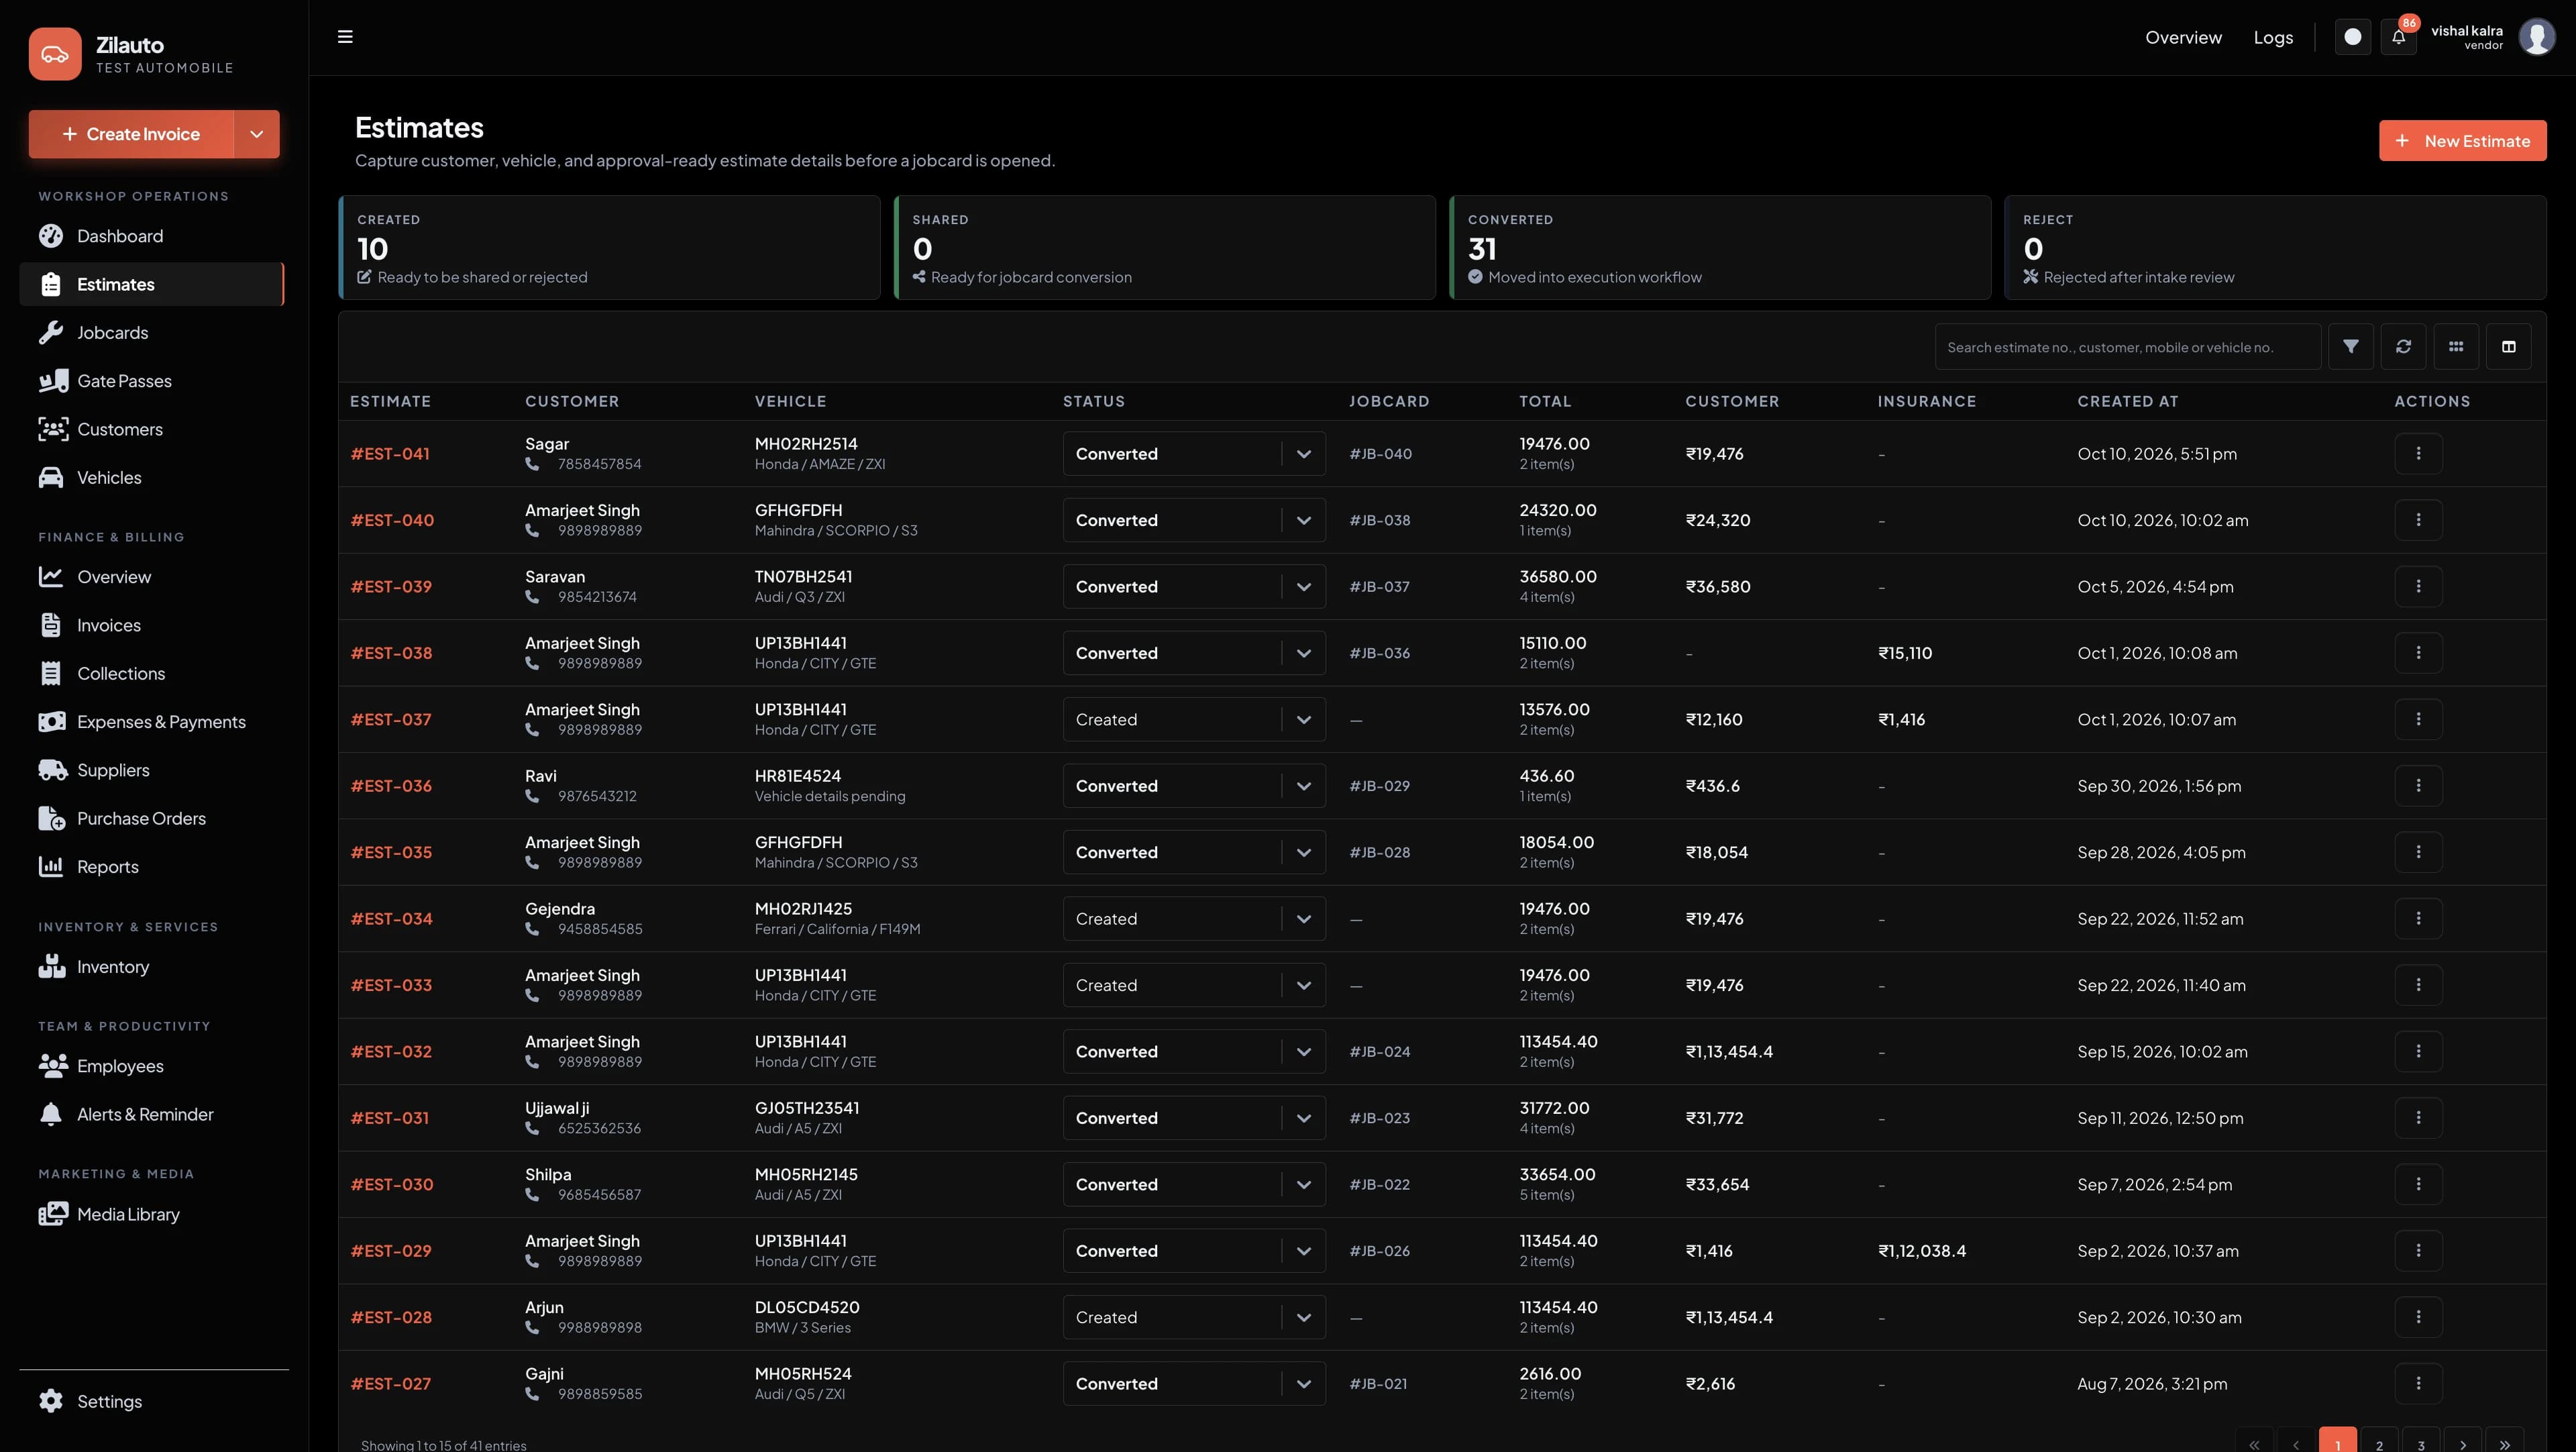Click the New Estimate button
2576x1452 pixels.
point(2462,141)
